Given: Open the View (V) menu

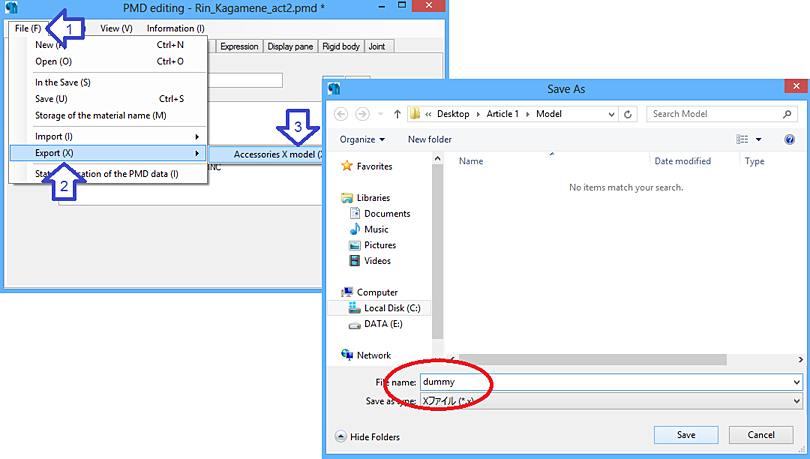Looking at the screenshot, I should pos(116,28).
